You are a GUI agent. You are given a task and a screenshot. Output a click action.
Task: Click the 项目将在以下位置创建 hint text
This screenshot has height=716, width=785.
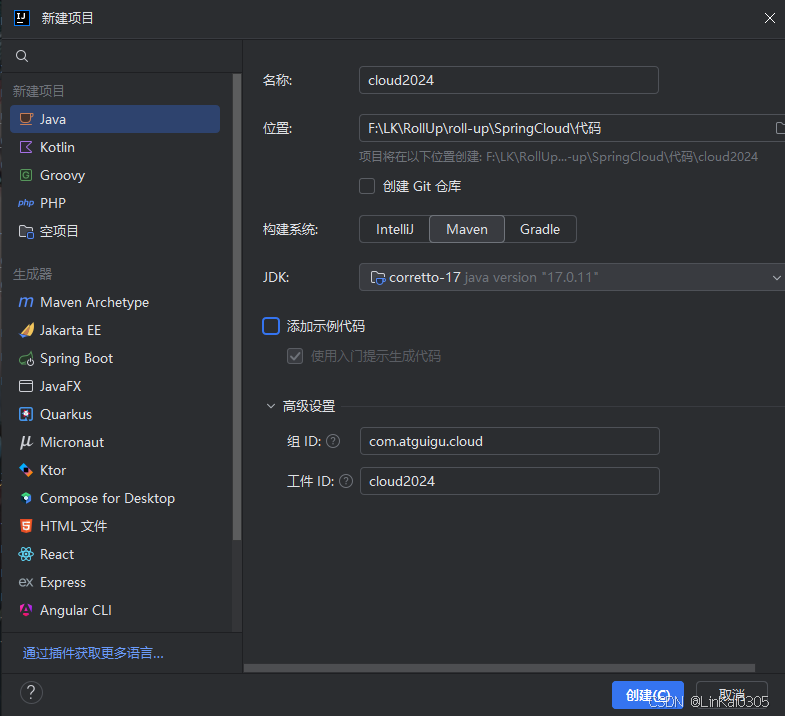(558, 157)
